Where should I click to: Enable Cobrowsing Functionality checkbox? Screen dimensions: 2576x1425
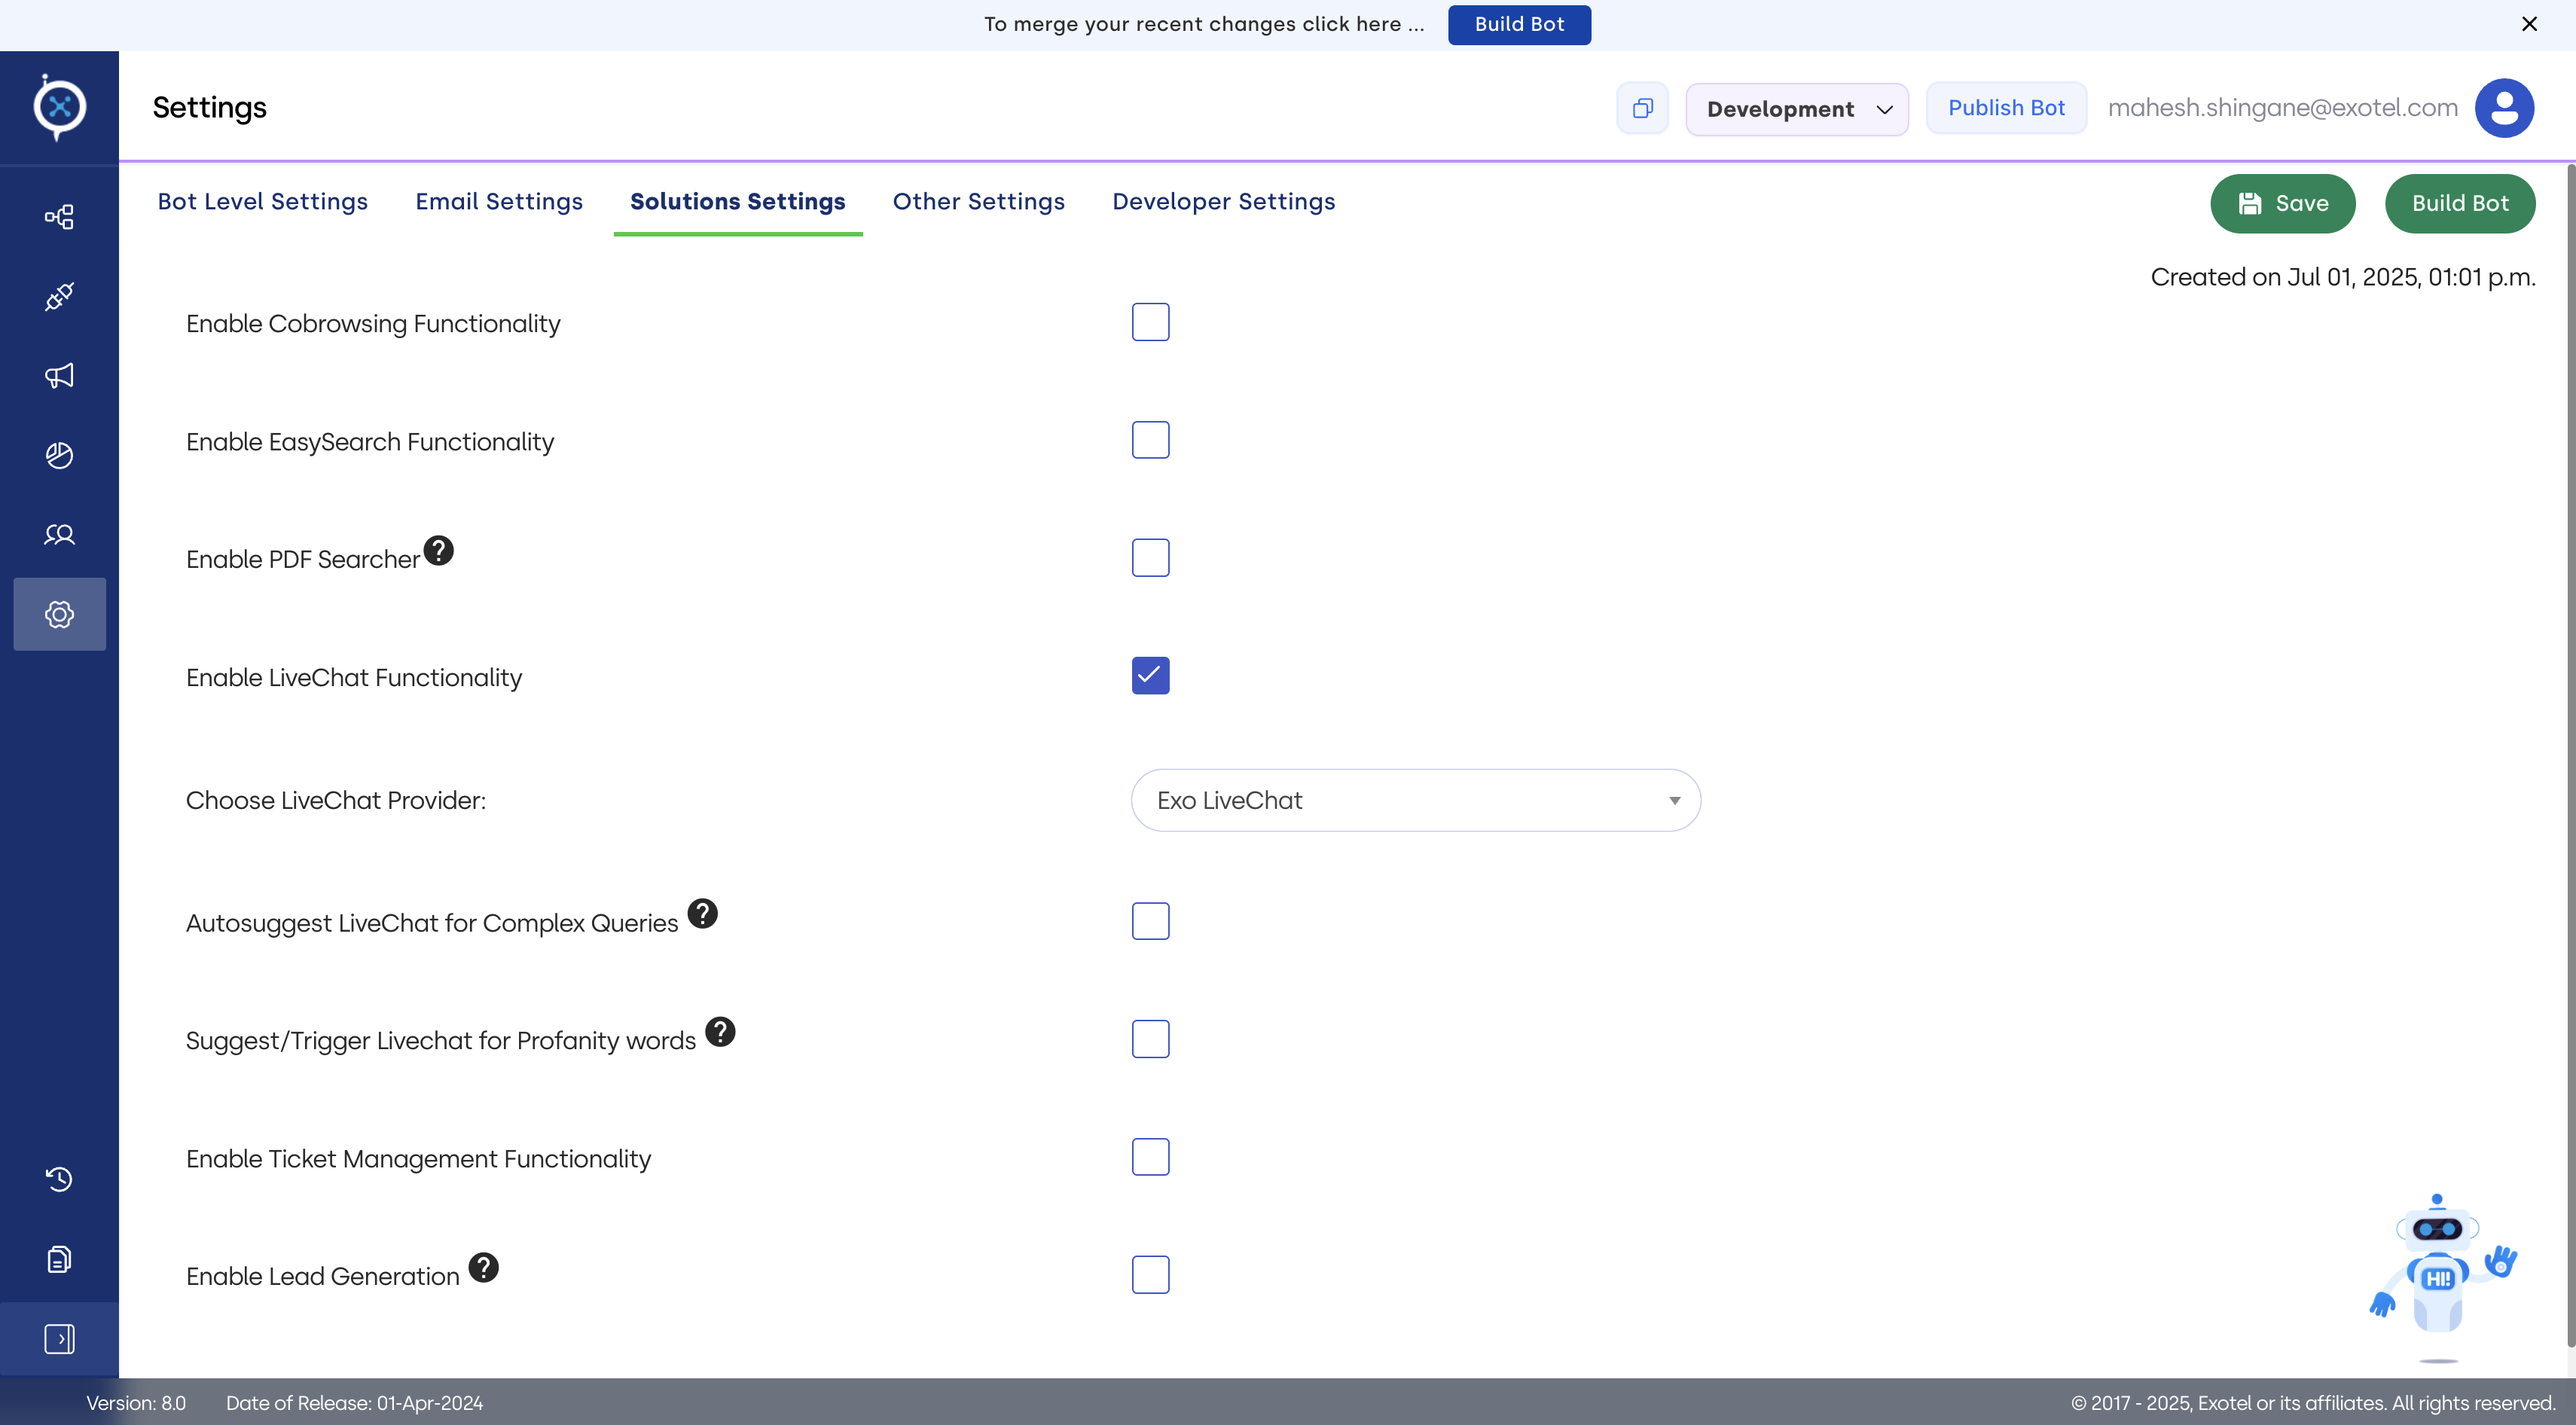(x=1150, y=322)
